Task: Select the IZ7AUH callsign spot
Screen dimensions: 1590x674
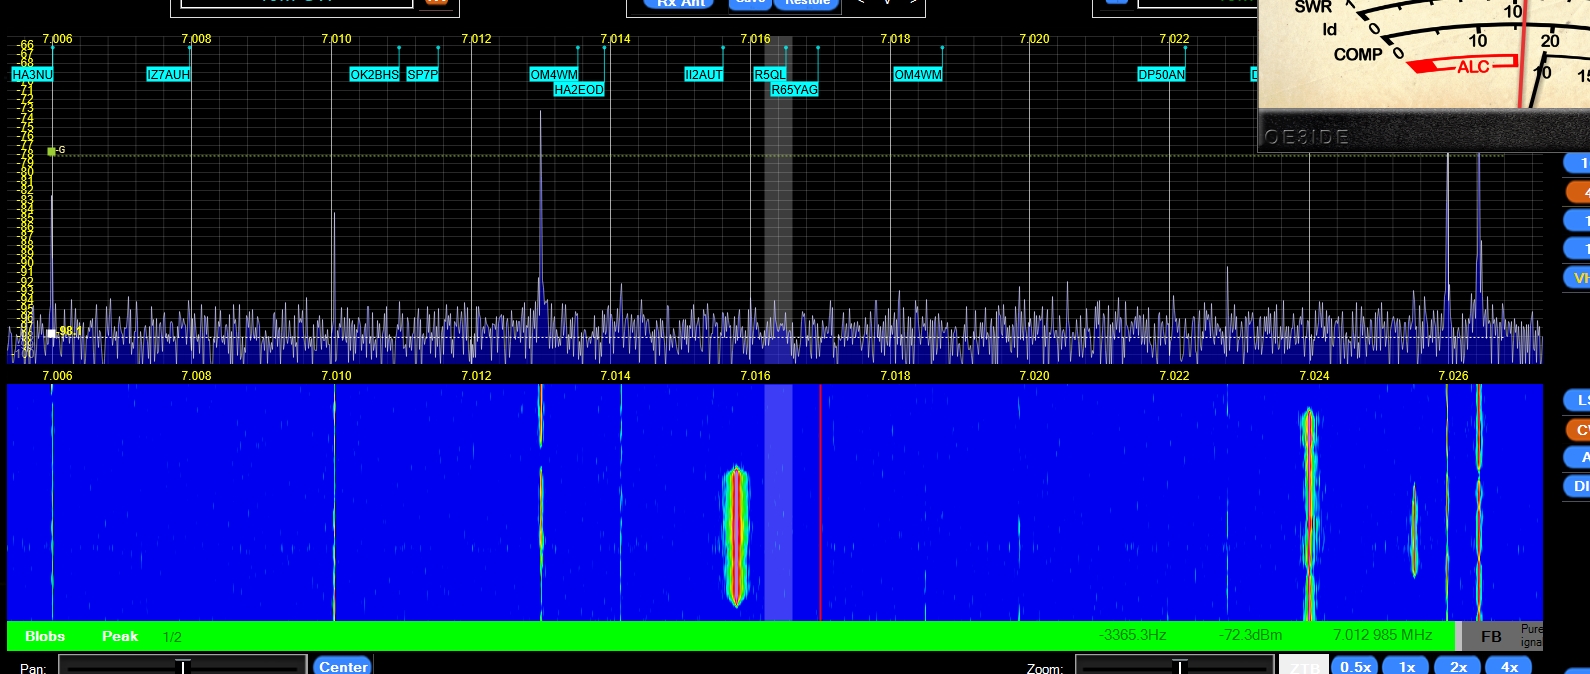Action: tap(168, 75)
